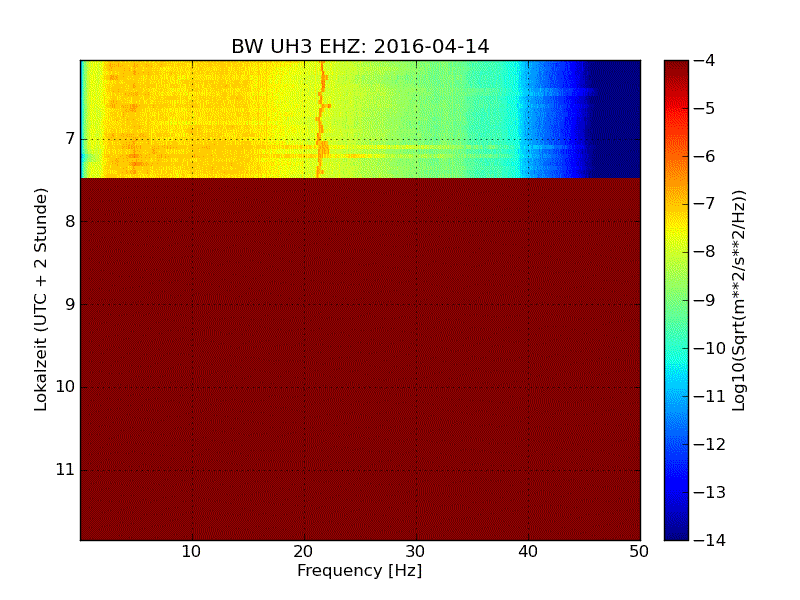Image resolution: width=800 pixels, height=600 pixels.
Task: Click the colorbar tick label '−9'
Action: [x=705, y=300]
